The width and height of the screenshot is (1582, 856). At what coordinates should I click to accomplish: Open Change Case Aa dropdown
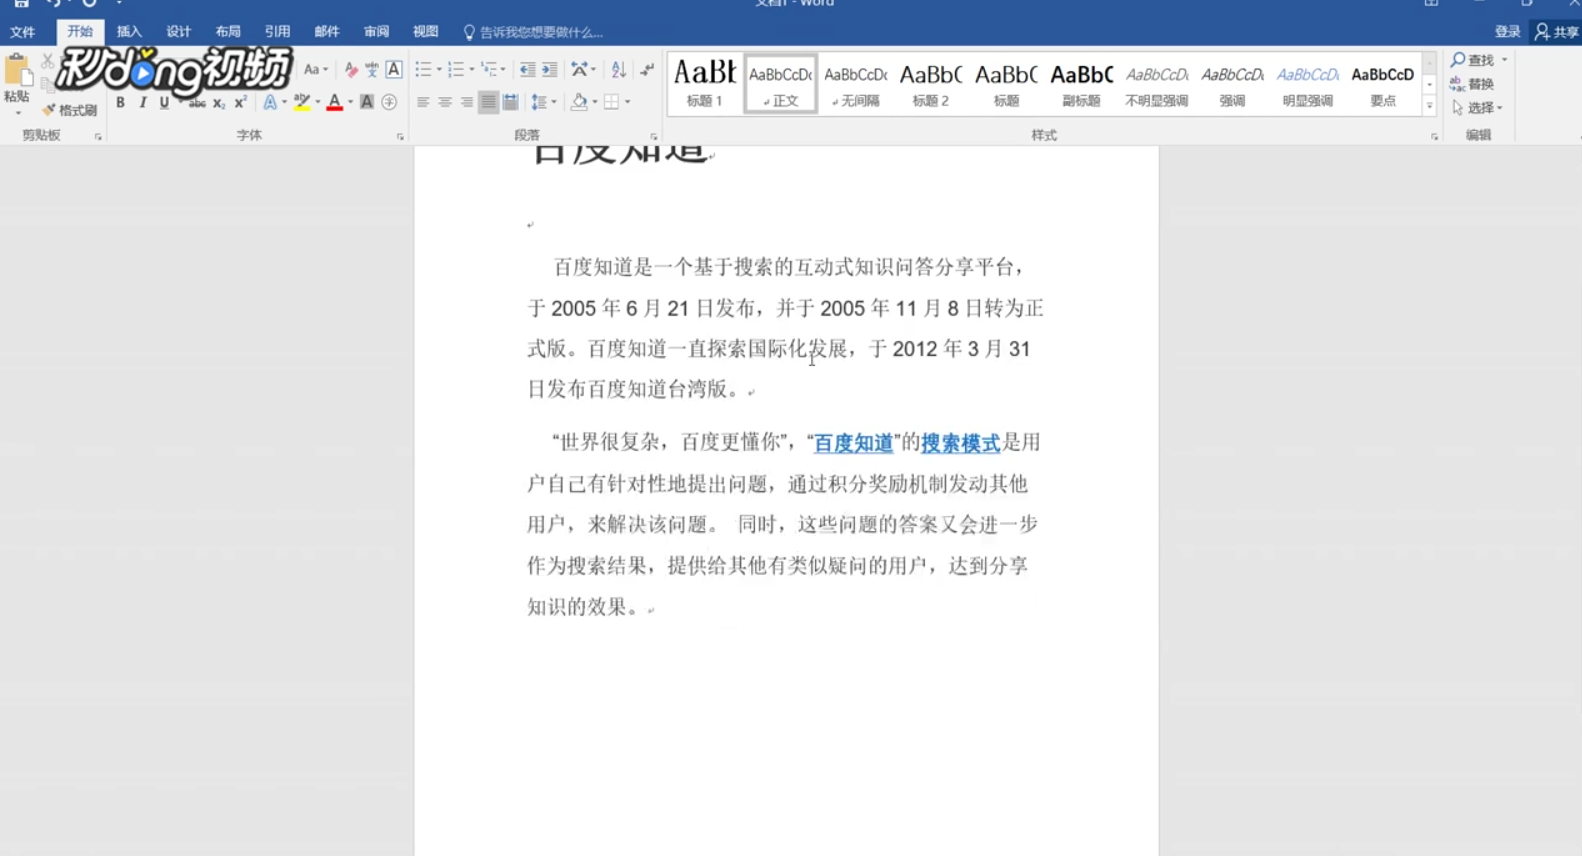coord(315,70)
